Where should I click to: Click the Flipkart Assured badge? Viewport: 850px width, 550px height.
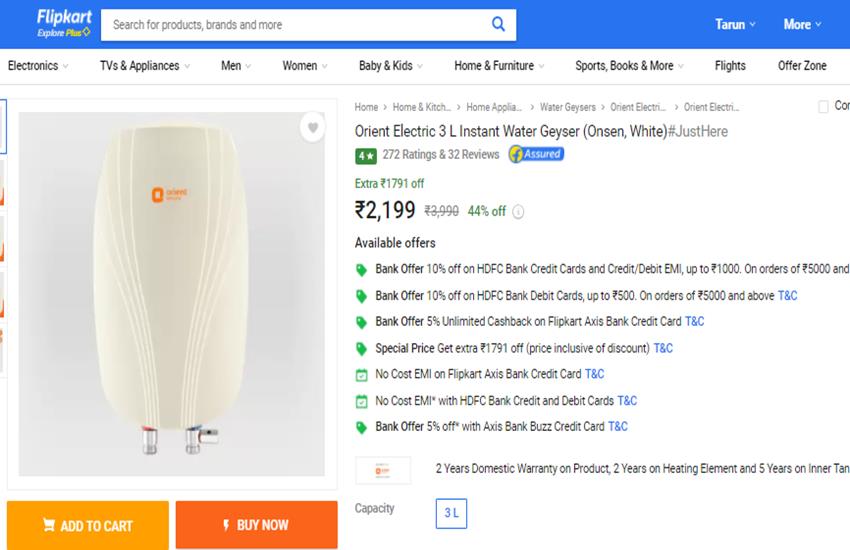[536, 154]
